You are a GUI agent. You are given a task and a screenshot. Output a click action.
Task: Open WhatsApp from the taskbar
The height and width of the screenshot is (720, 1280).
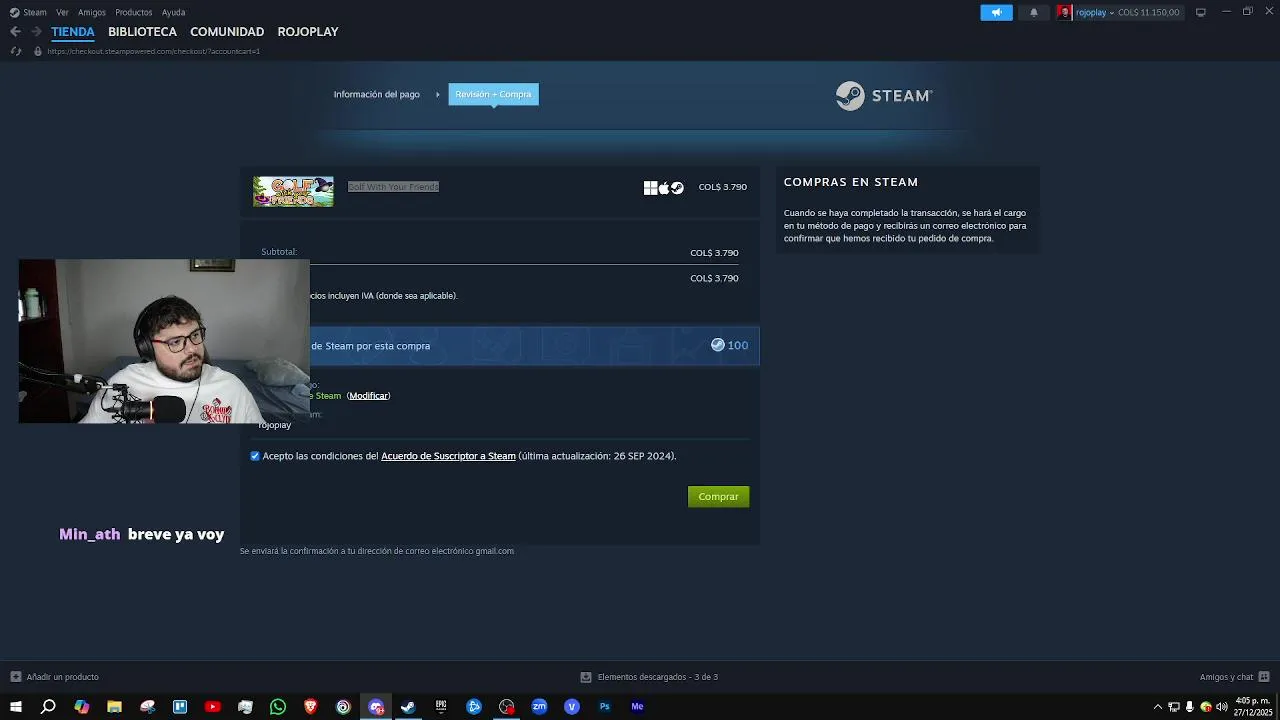[278, 707]
